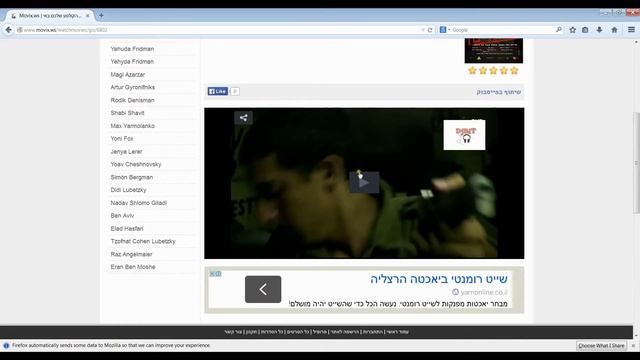This screenshot has width=640, height=360.
Task: Play the video with center play button
Action: click(364, 182)
